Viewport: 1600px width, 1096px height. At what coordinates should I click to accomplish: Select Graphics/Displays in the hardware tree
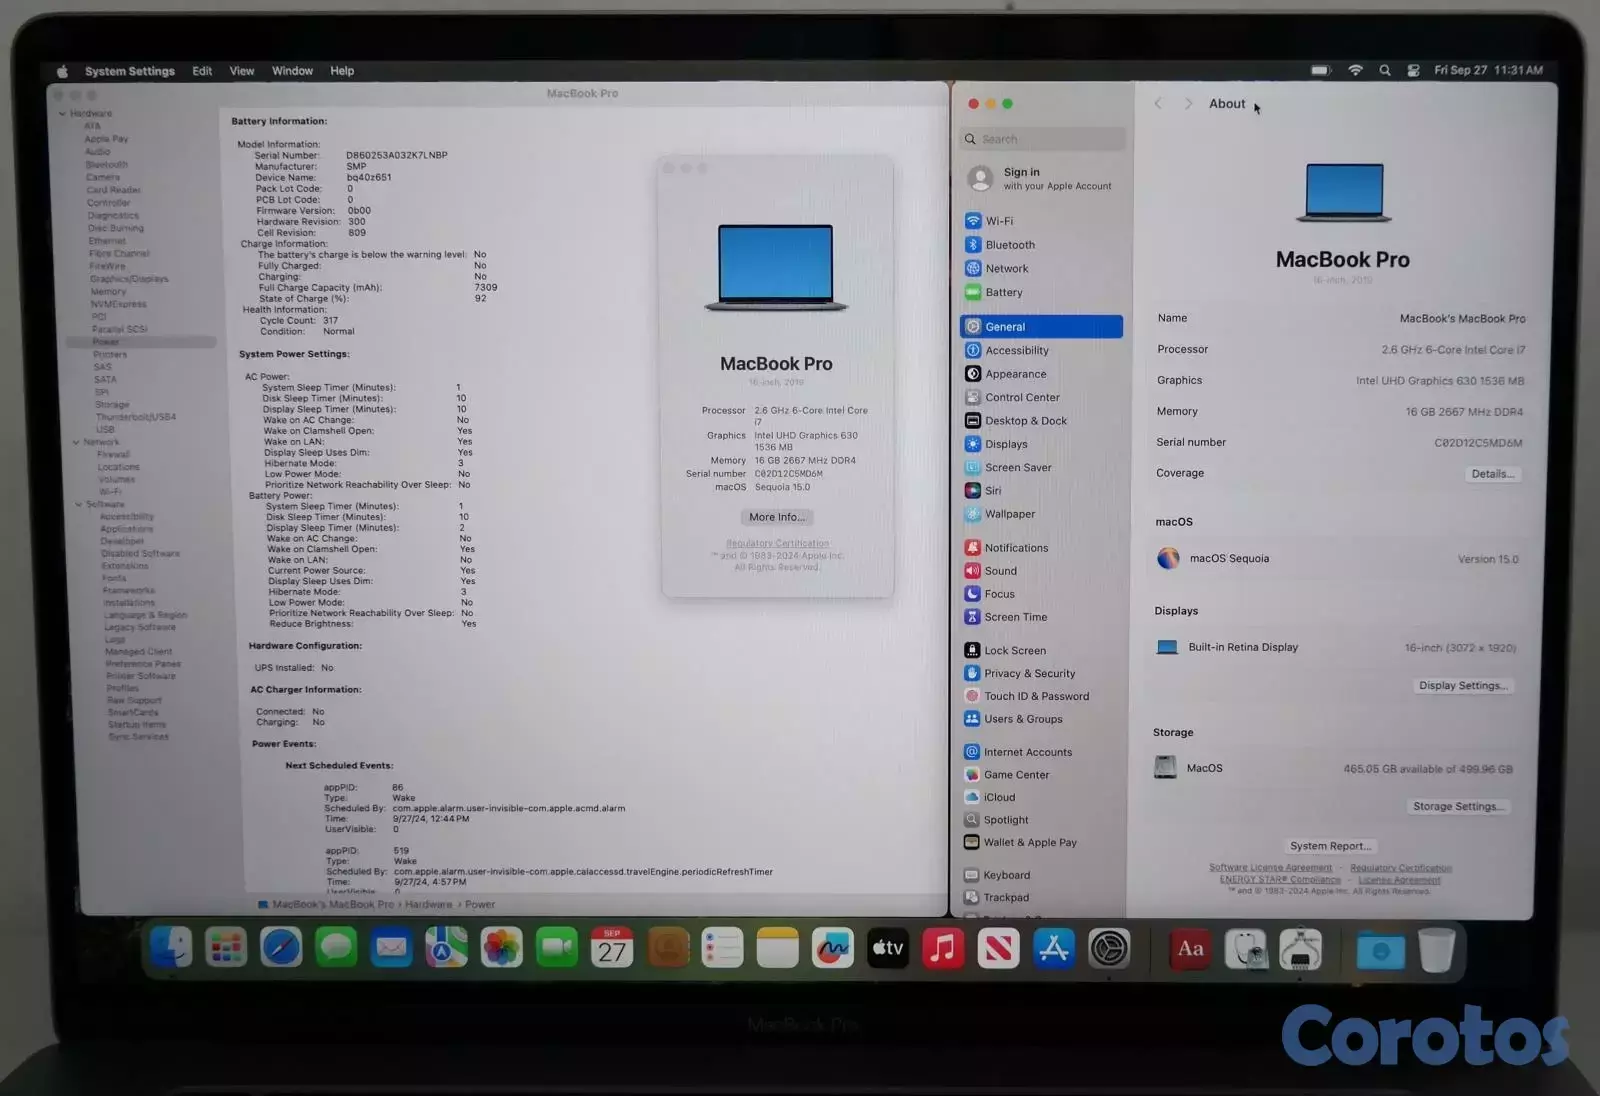click(x=129, y=279)
